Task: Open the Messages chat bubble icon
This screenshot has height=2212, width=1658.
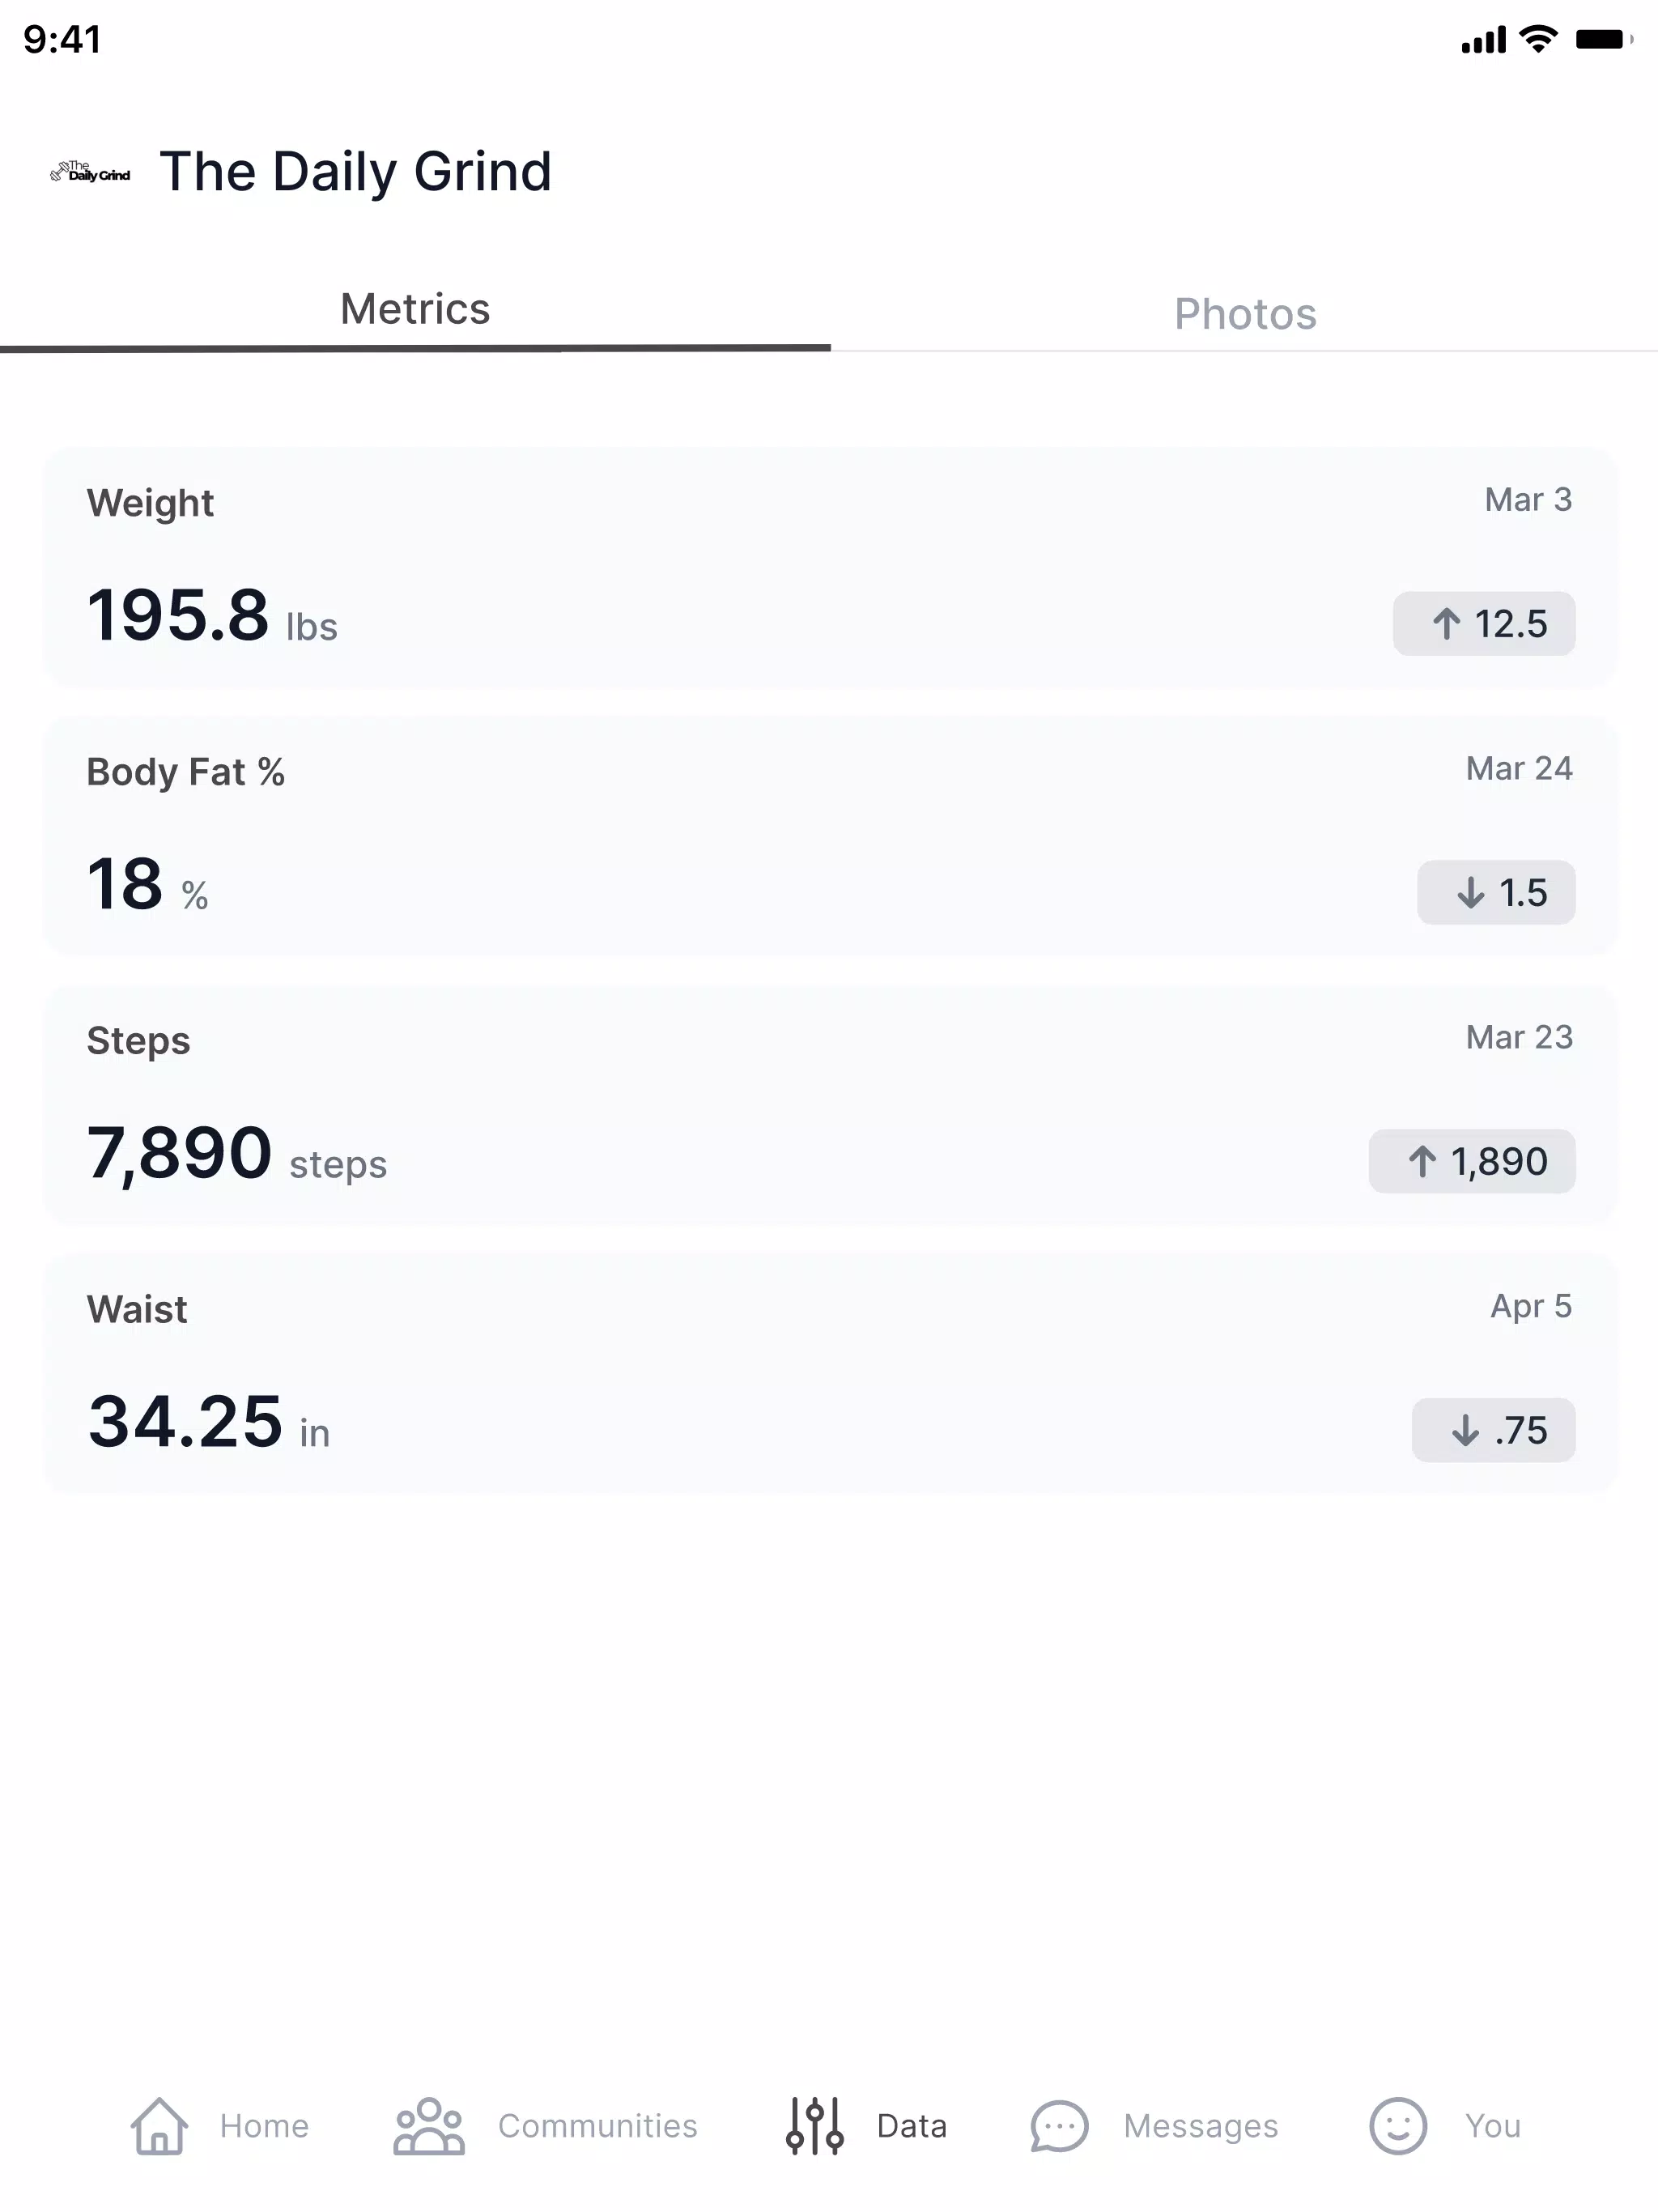Action: point(1059,2125)
